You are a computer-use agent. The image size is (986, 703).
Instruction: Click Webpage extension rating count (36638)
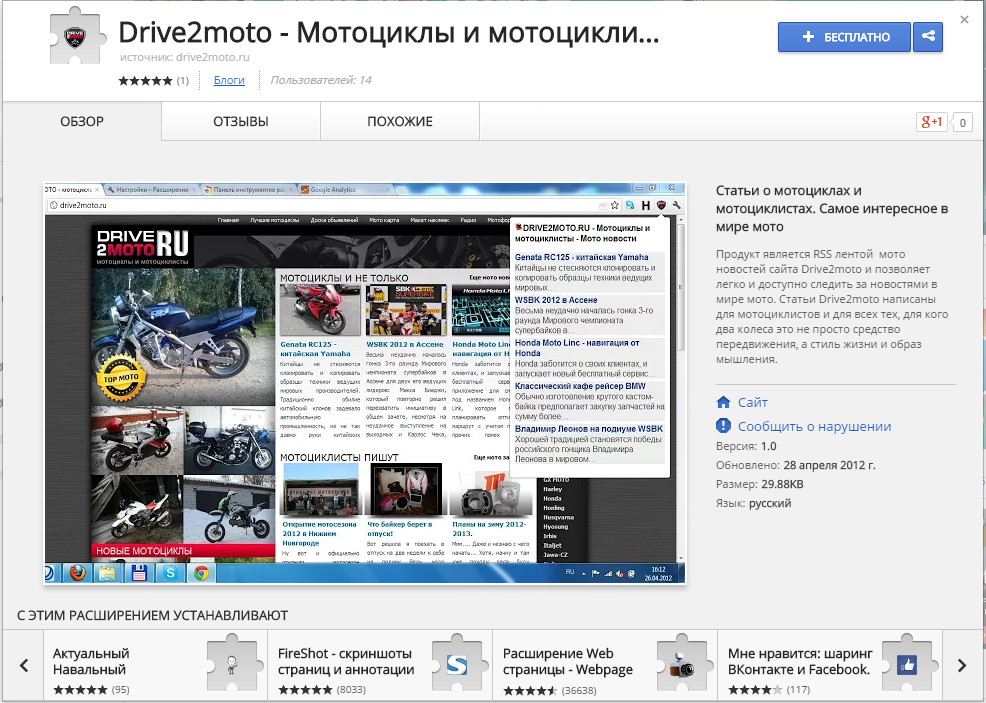579,690
